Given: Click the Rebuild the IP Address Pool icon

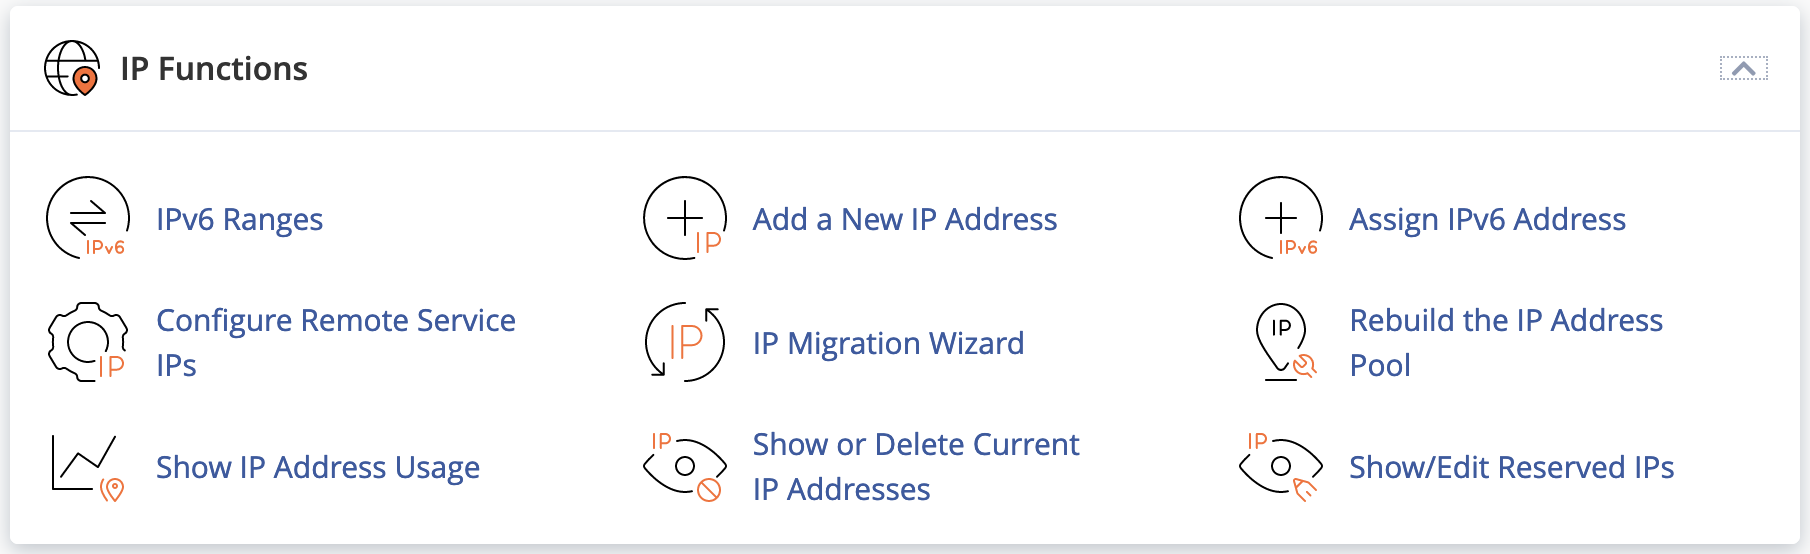Looking at the screenshot, I should pyautogui.click(x=1281, y=342).
